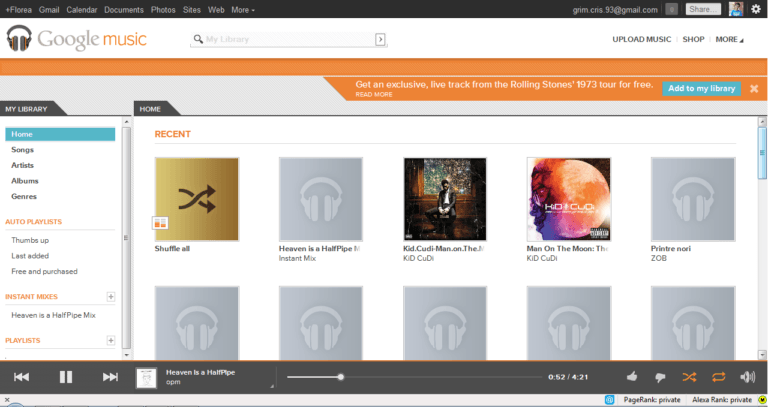Open the profile picture avatar
The width and height of the screenshot is (768, 407).
pos(736,9)
